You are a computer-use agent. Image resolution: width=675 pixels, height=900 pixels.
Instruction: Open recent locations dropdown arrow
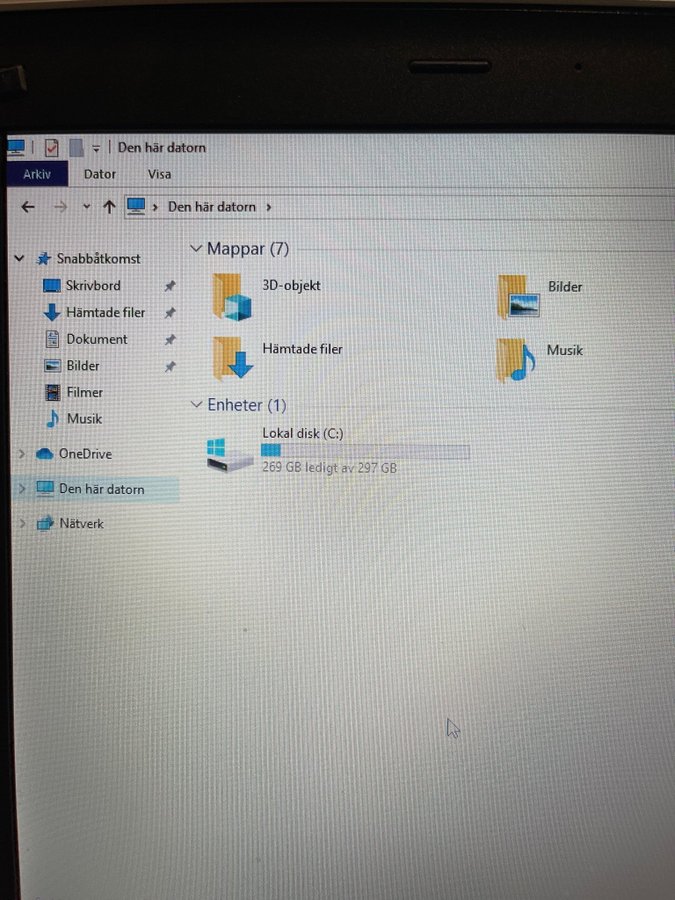tap(87, 207)
